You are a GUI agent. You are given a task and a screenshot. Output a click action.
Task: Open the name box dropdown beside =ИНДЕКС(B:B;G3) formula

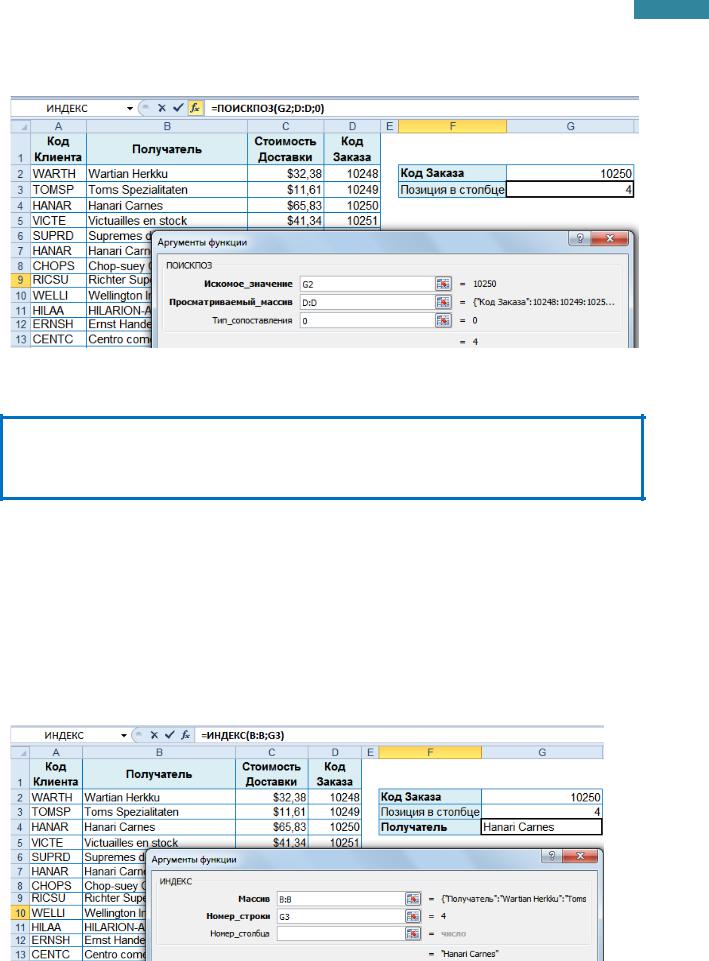(124, 735)
